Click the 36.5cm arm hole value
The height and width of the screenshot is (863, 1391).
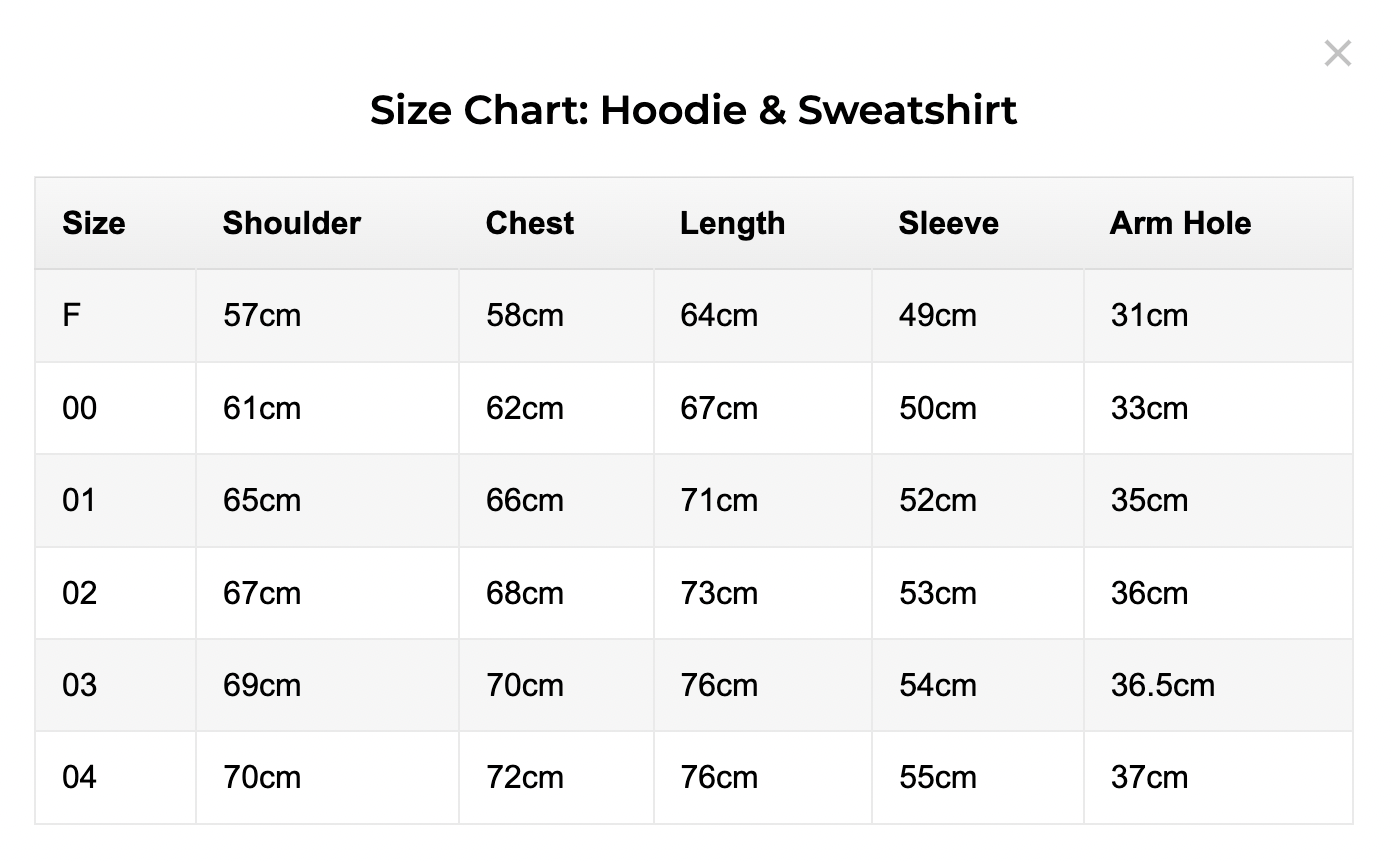(1162, 685)
